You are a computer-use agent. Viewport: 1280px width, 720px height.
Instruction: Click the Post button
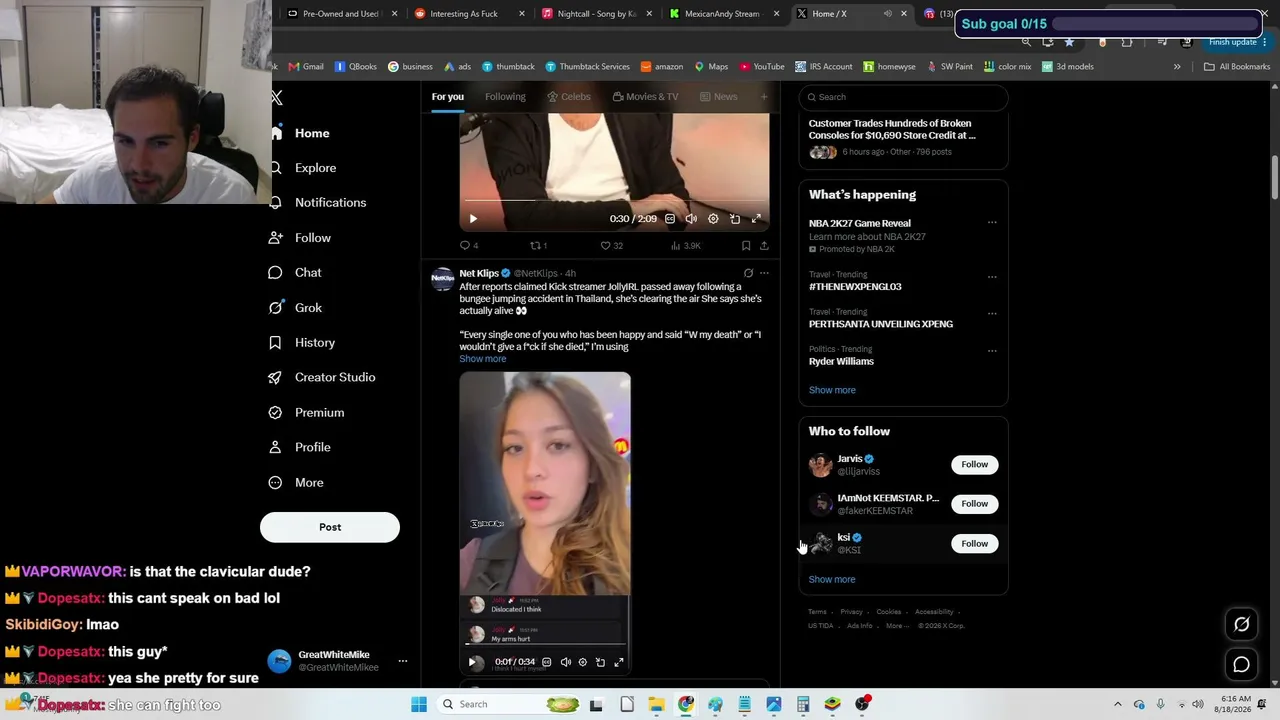[330, 527]
